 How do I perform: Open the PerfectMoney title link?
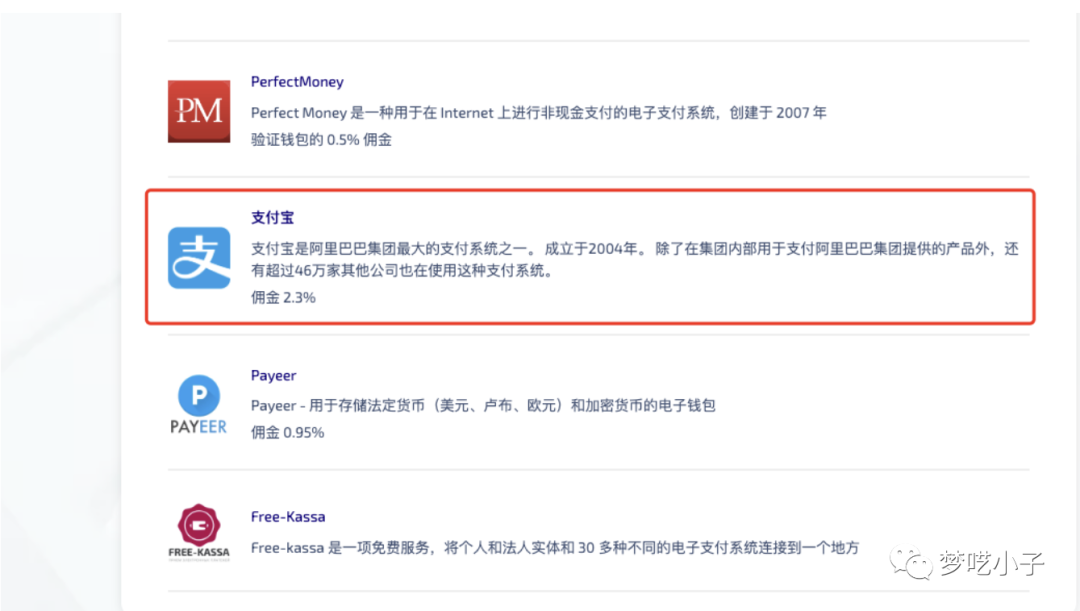point(297,82)
